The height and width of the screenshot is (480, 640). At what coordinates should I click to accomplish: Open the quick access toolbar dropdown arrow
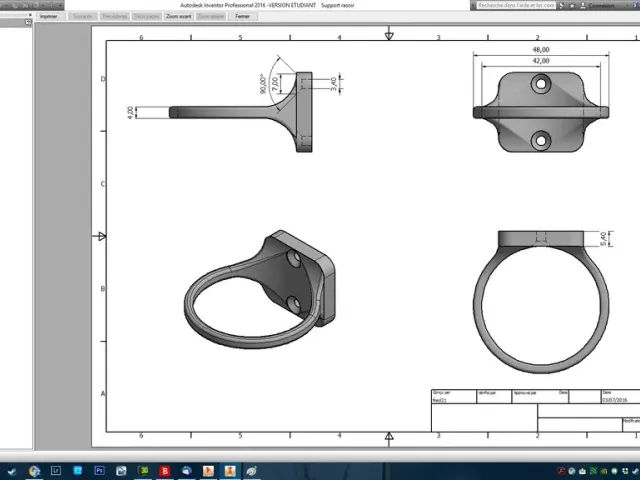click(x=60, y=5)
